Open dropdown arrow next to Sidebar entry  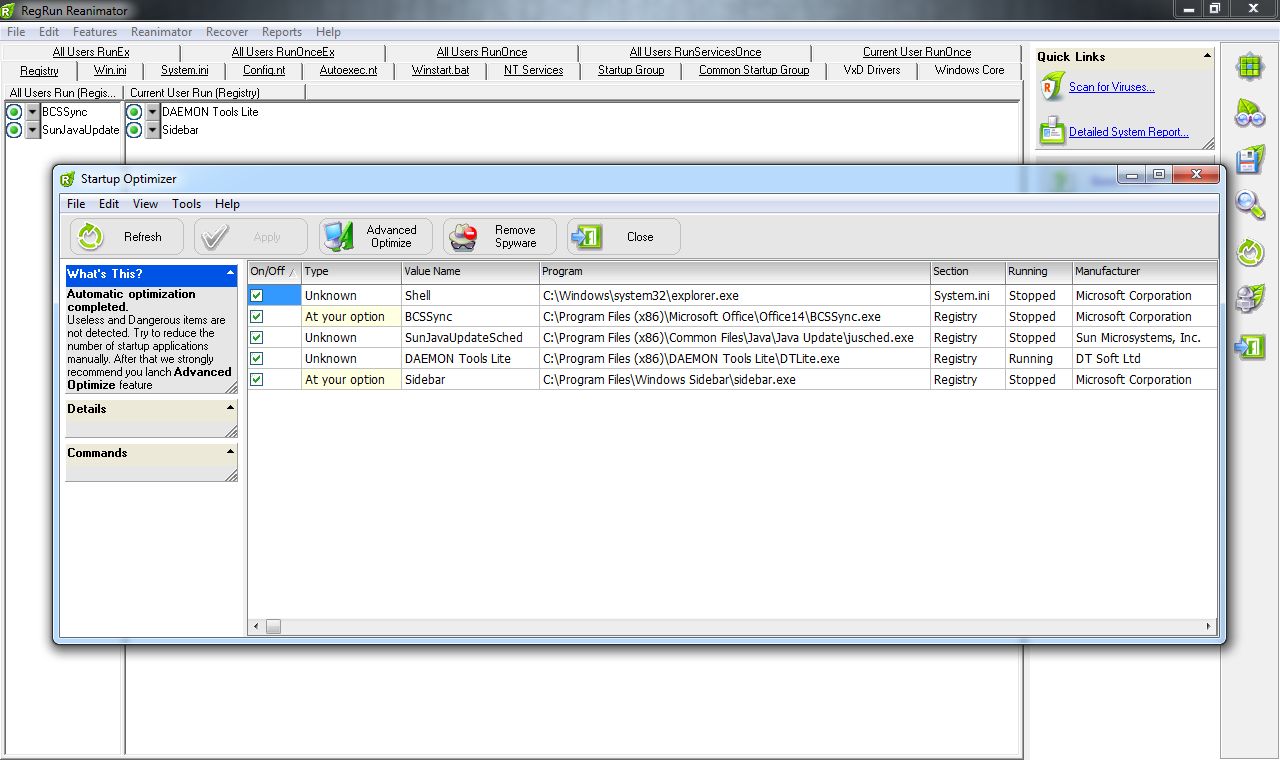pyautogui.click(x=152, y=130)
